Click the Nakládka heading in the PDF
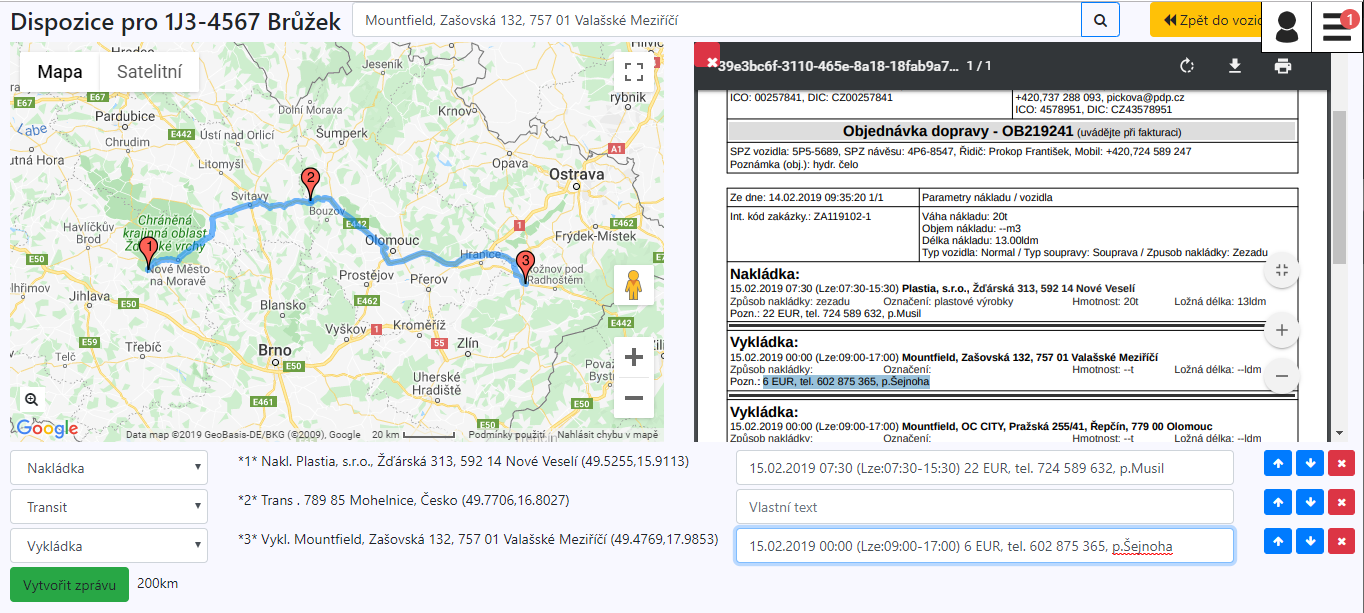Screen dimensions: 1364x613 pos(765,274)
